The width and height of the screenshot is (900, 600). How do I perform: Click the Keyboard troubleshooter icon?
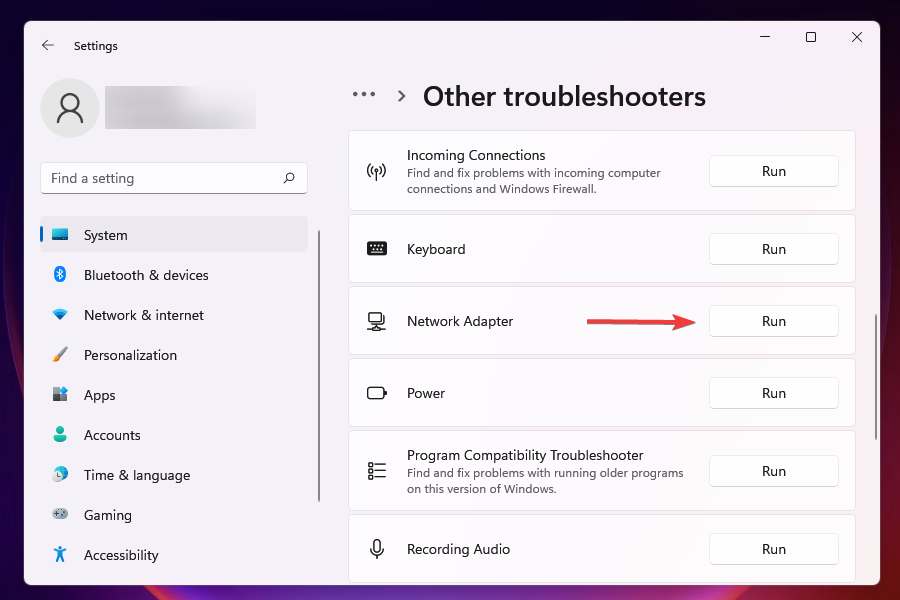tap(377, 249)
